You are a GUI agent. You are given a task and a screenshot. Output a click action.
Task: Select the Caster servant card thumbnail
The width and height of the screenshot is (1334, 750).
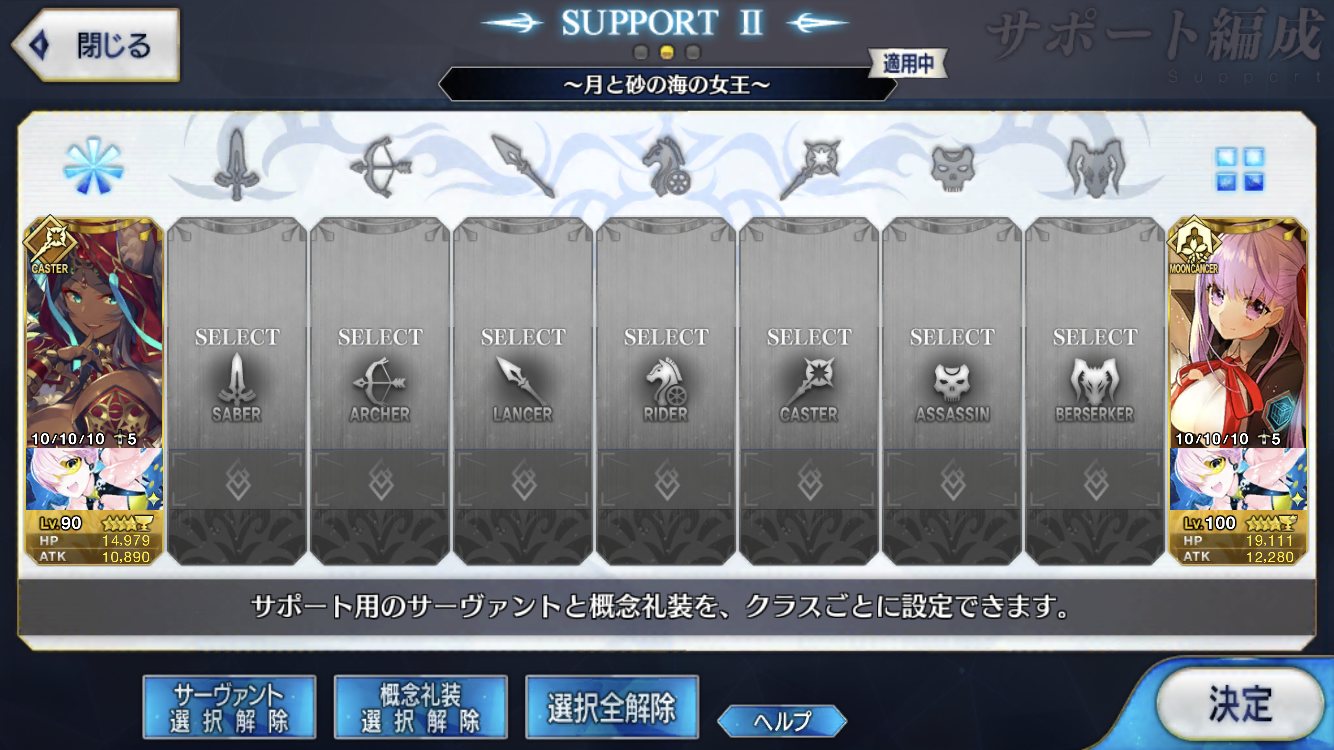click(94, 391)
